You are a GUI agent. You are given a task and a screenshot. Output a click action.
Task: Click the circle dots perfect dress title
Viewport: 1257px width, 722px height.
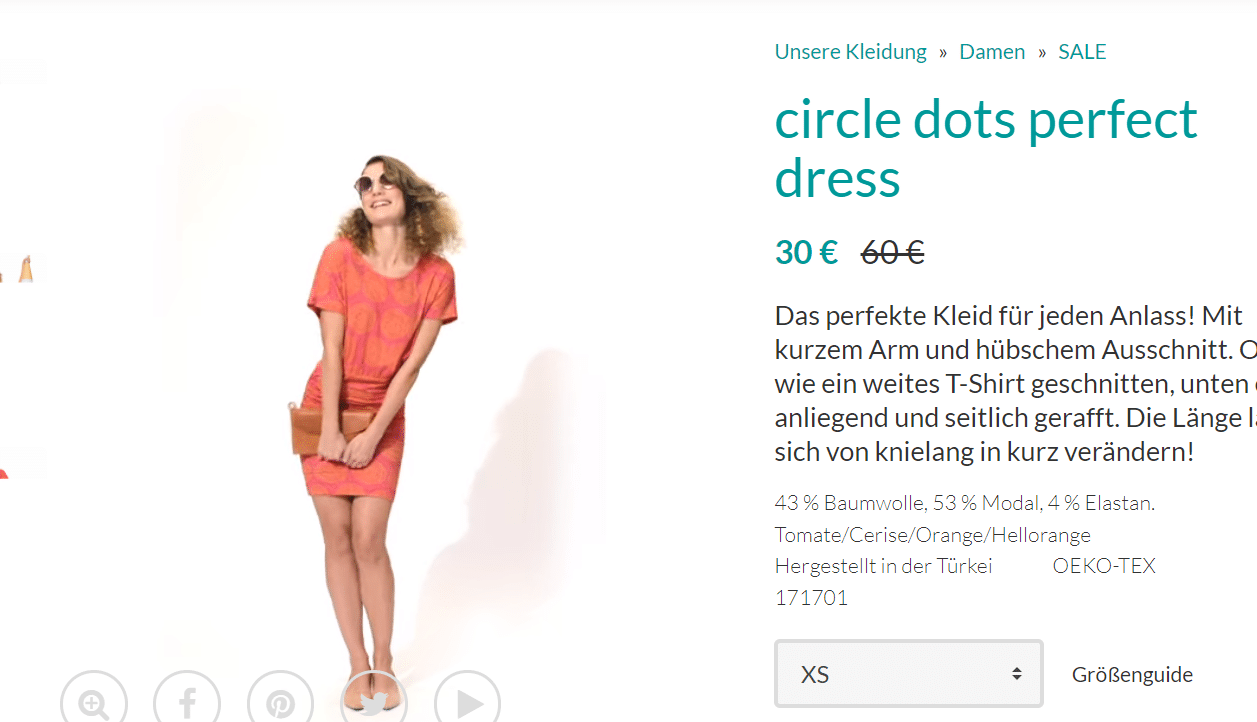tap(986, 149)
